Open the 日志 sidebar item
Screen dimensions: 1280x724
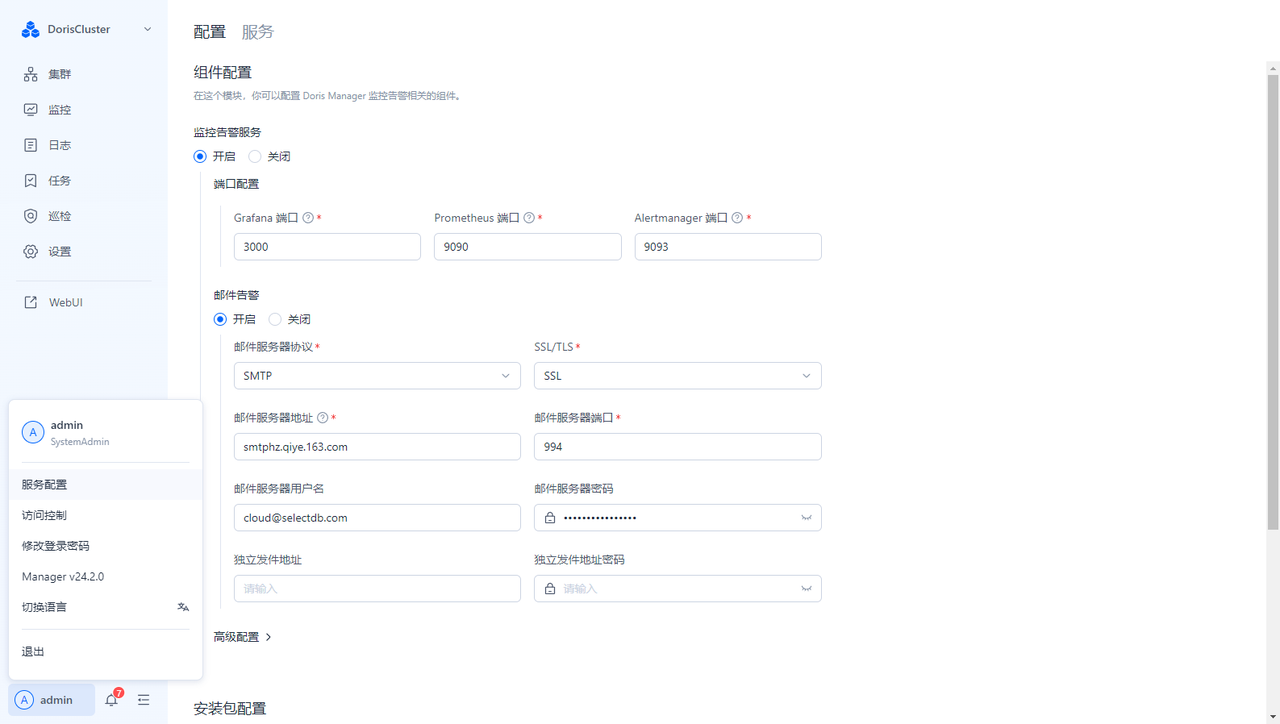(x=84, y=145)
